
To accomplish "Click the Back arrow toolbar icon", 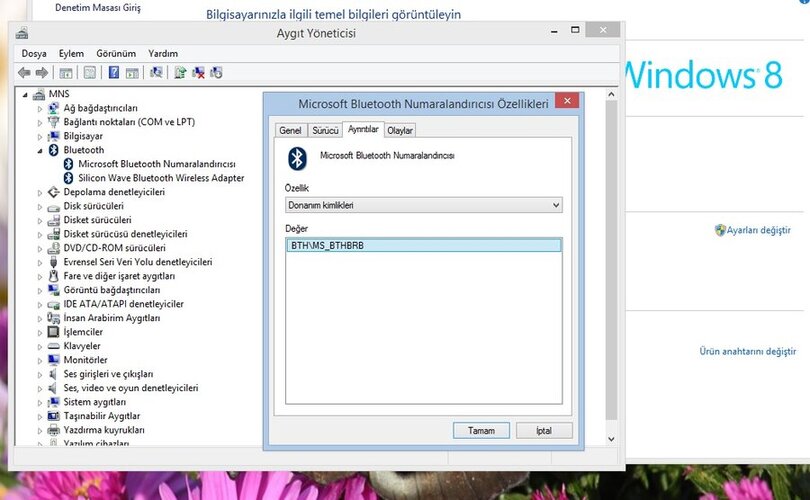I will pyautogui.click(x=24, y=73).
